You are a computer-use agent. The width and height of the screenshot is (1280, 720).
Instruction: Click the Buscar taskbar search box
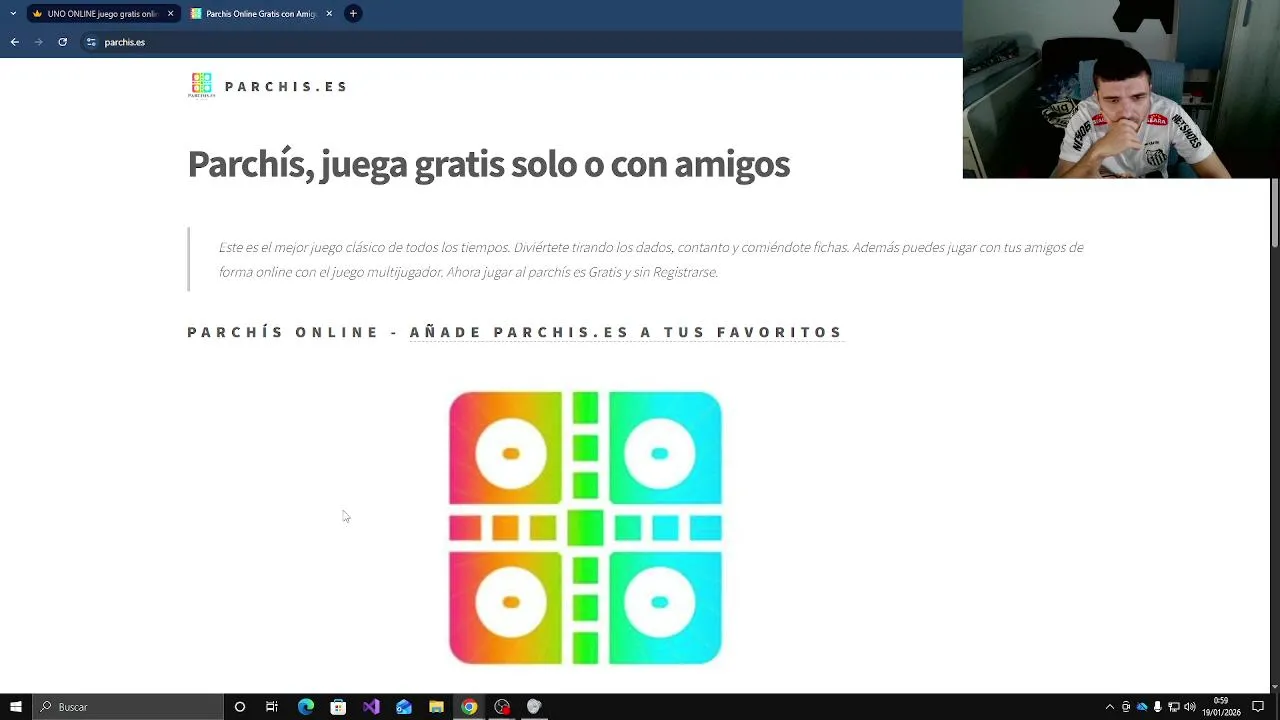point(128,707)
